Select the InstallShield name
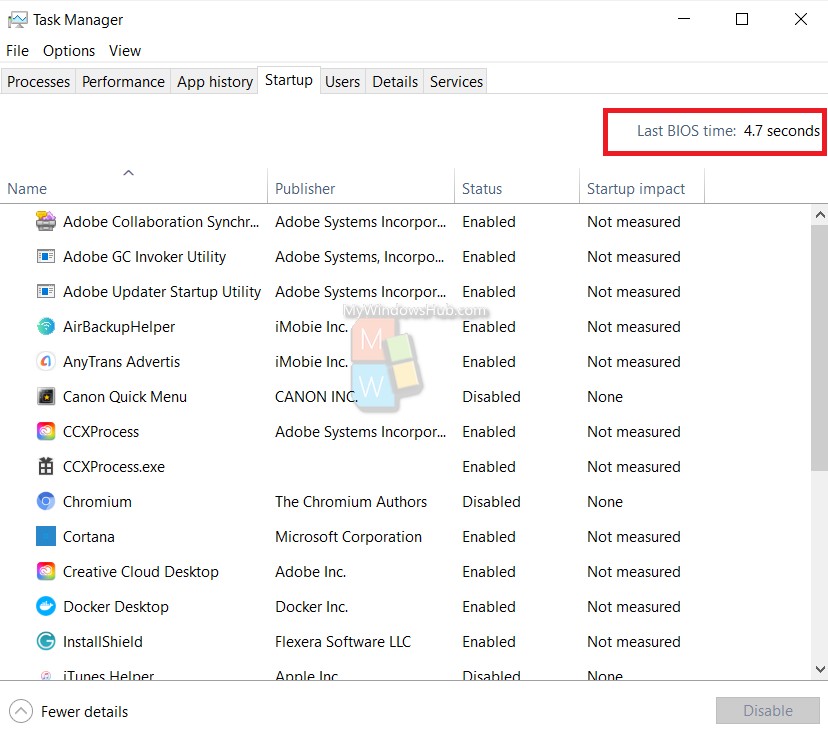Viewport: 828px width, 736px height. click(x=103, y=641)
